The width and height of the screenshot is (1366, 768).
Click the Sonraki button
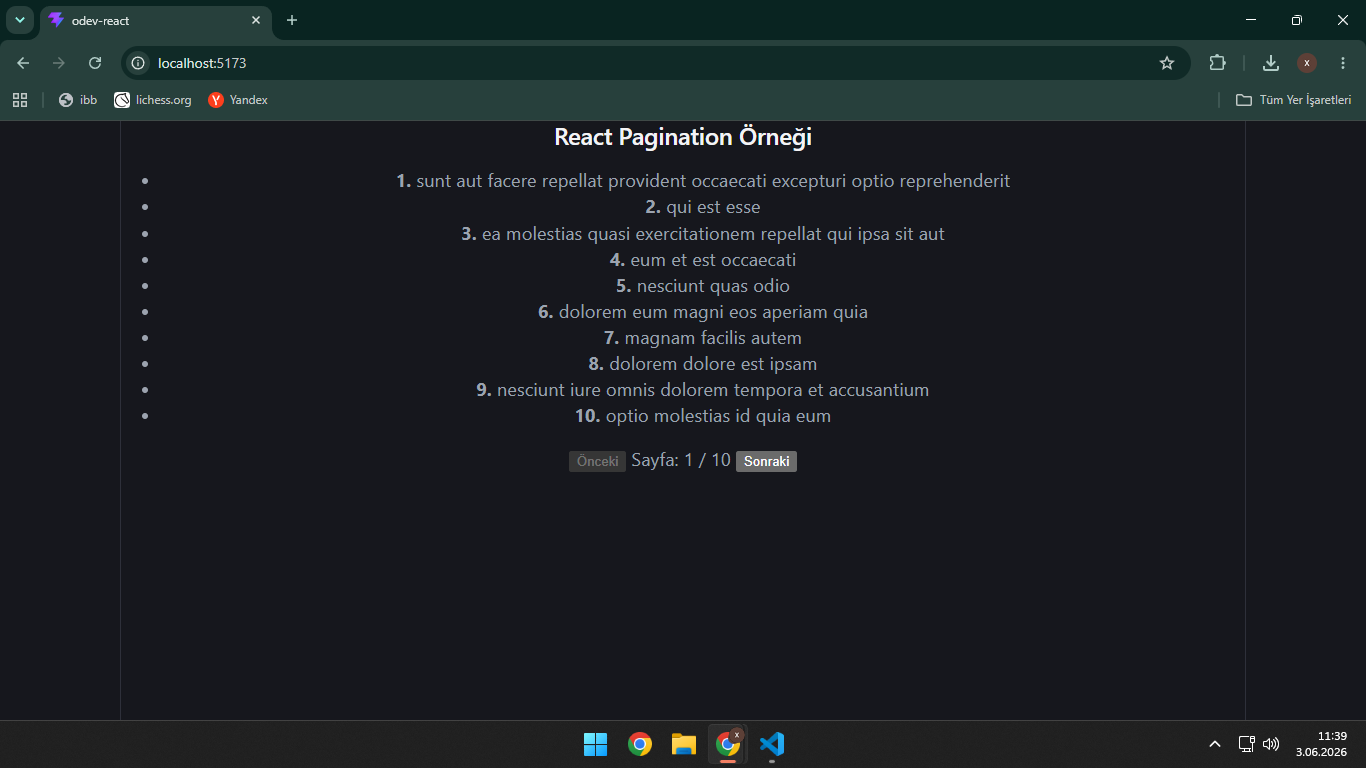(x=766, y=461)
